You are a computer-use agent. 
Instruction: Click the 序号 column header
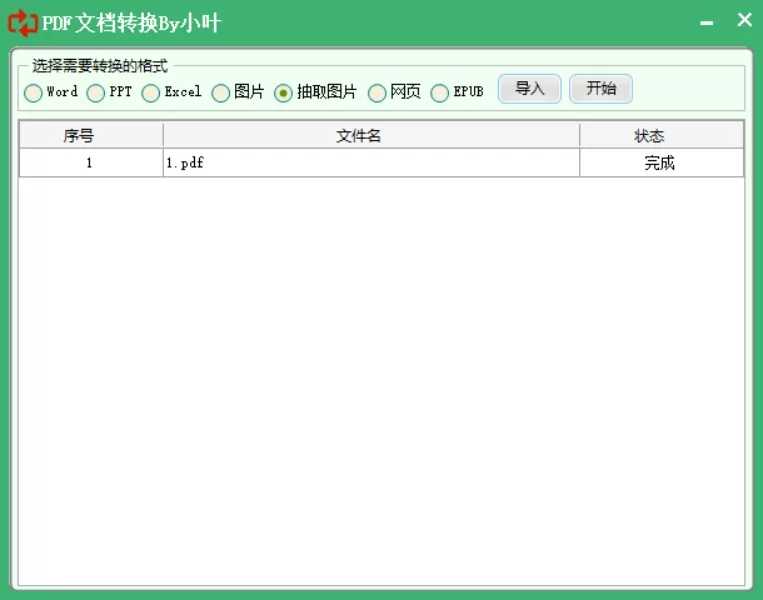click(x=91, y=135)
